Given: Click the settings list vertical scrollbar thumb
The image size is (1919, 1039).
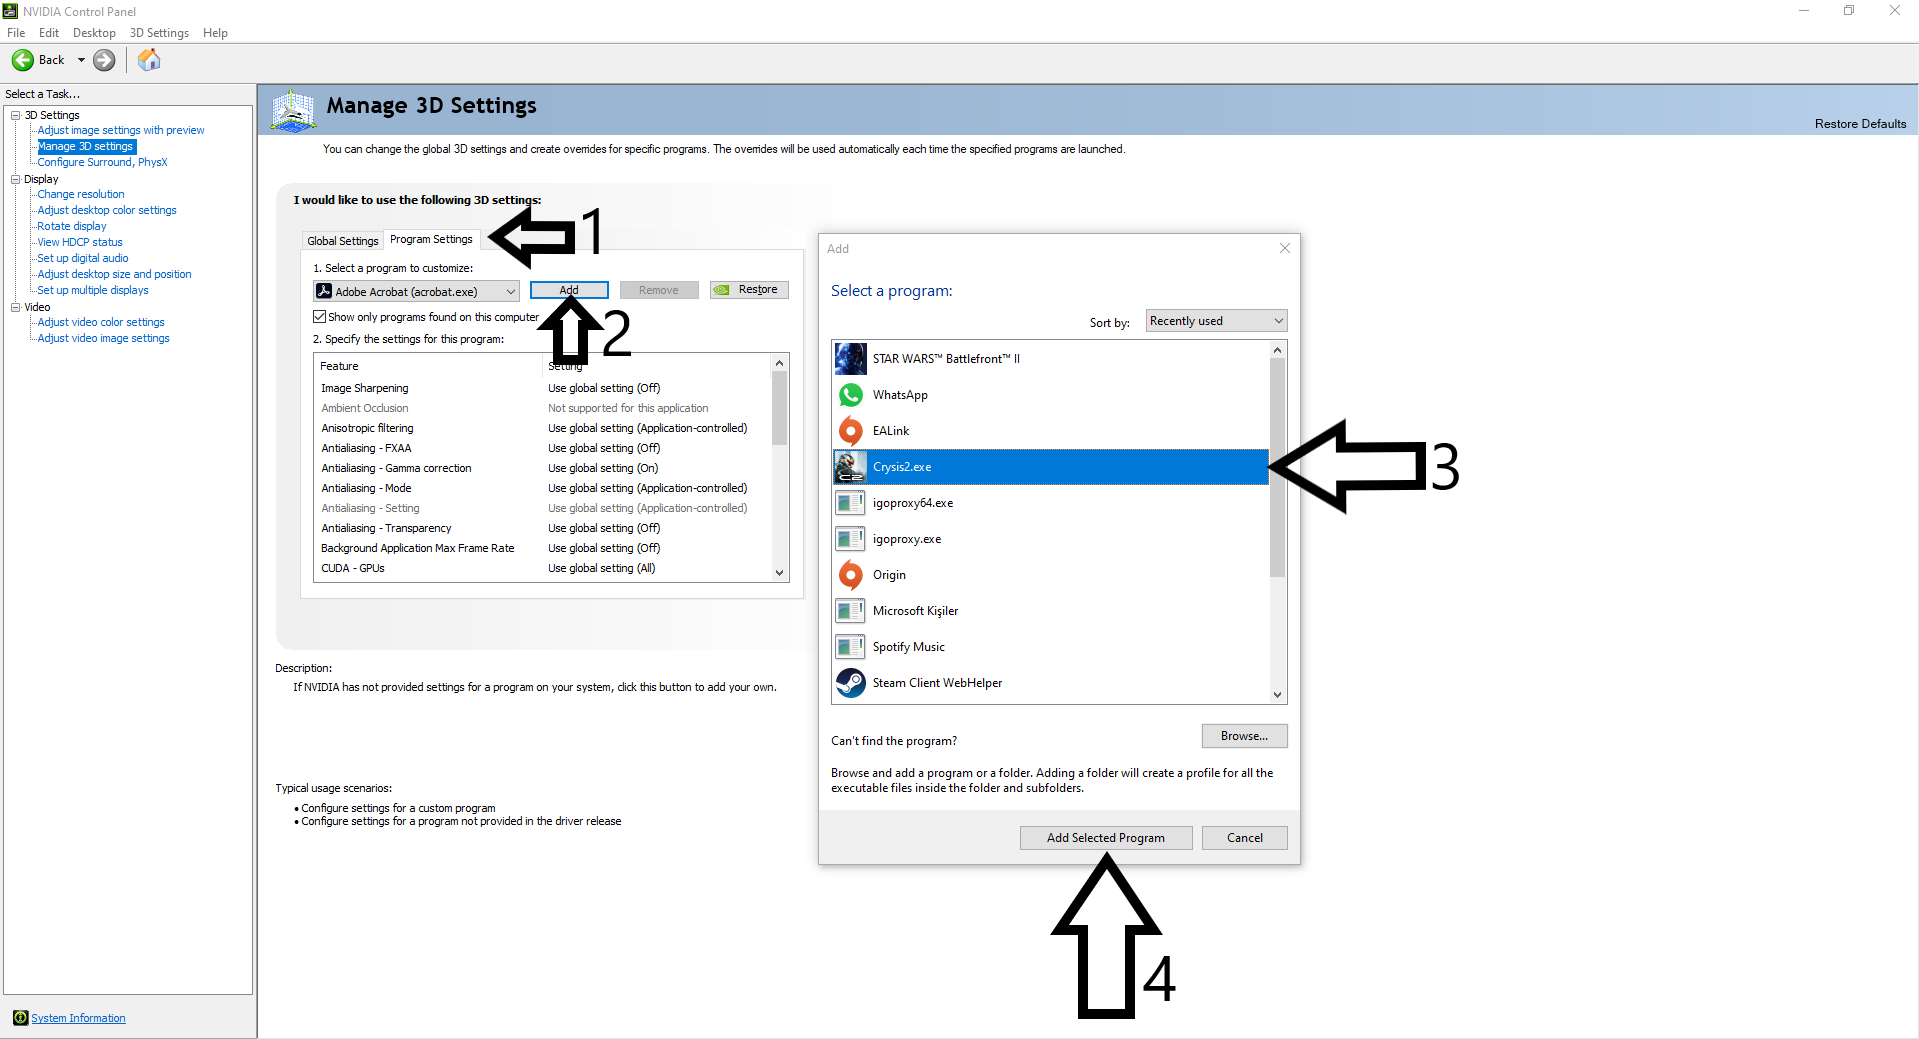Looking at the screenshot, I should (x=780, y=408).
